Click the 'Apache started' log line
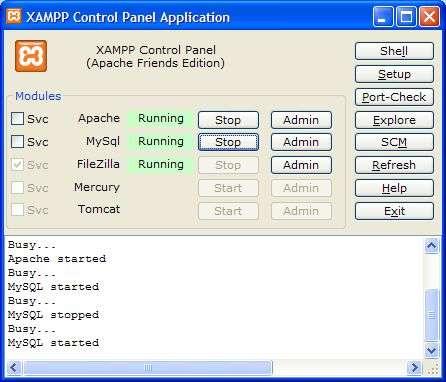This screenshot has width=446, height=382. coord(57,259)
